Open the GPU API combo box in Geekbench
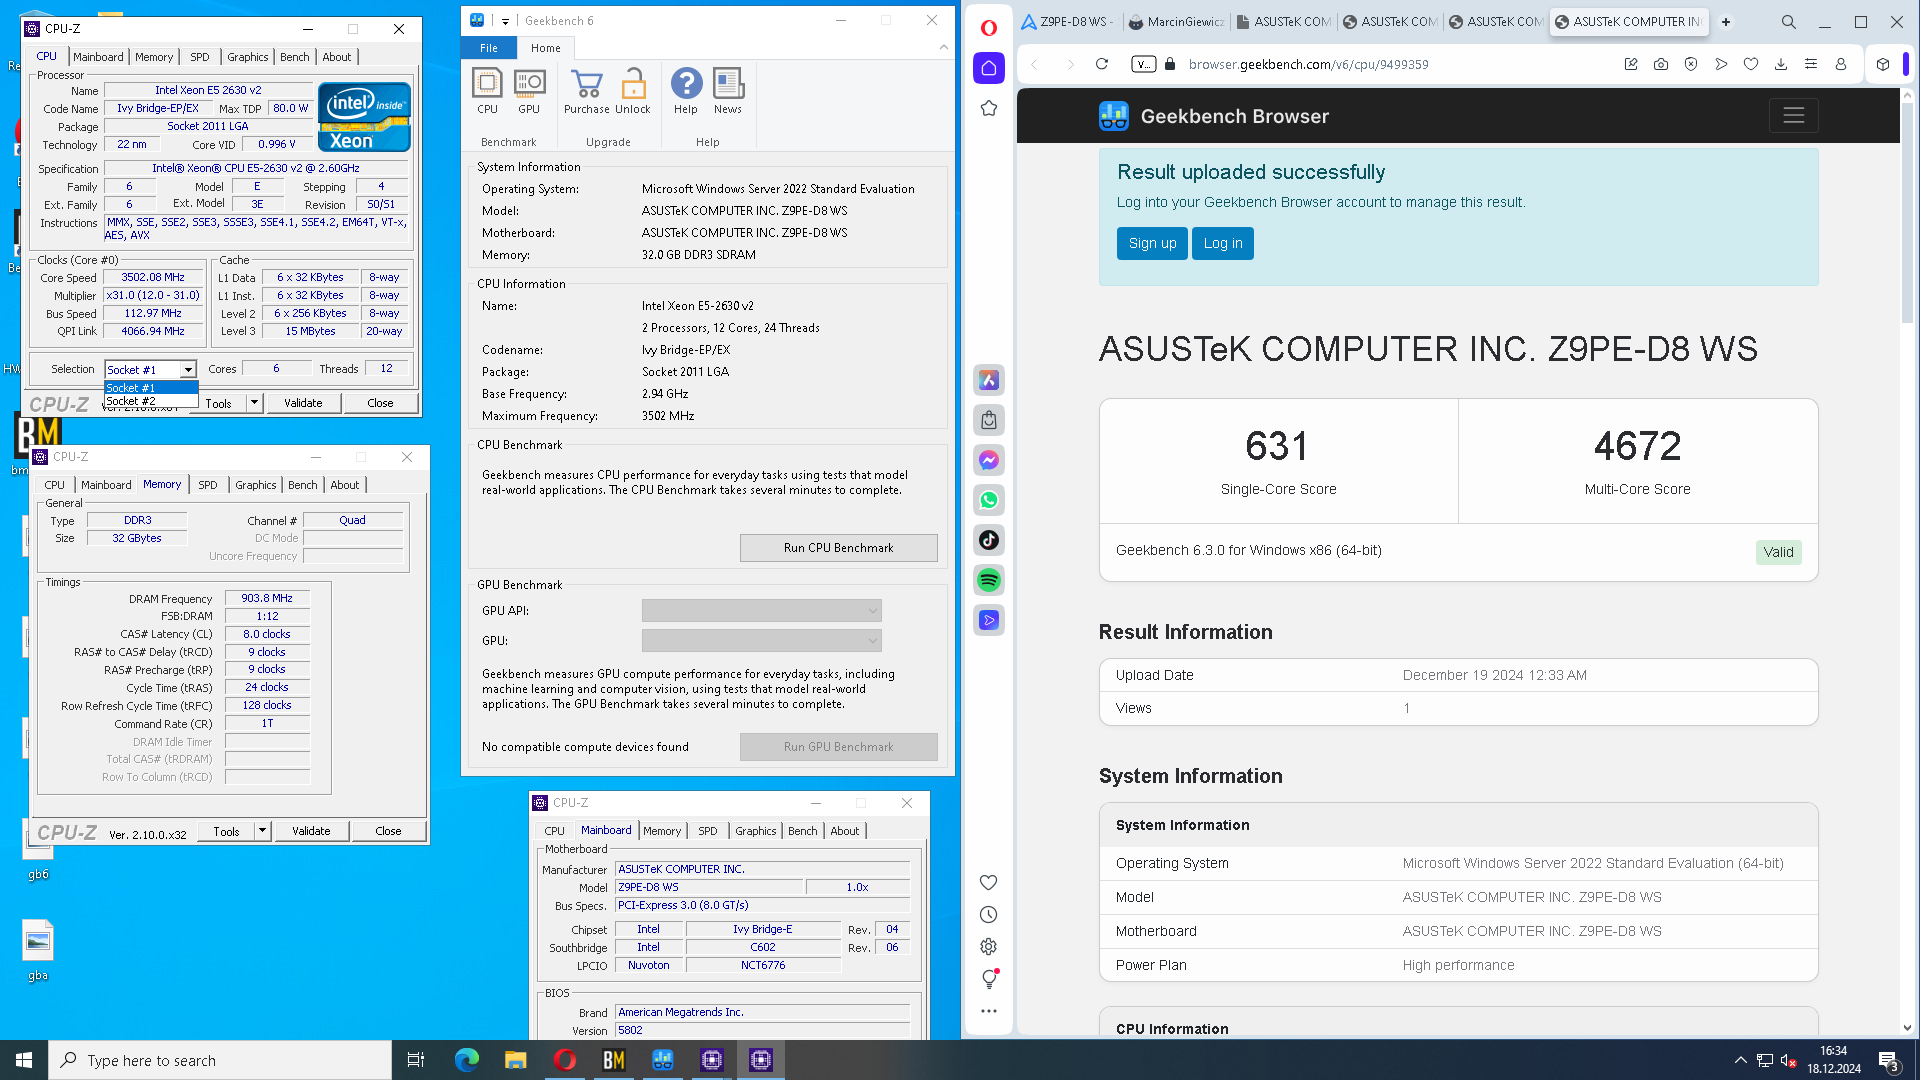 (761, 611)
